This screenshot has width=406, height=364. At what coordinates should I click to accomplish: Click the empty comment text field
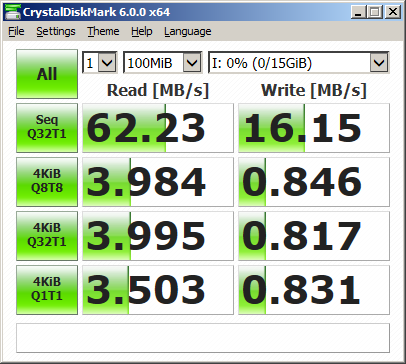pos(203,338)
